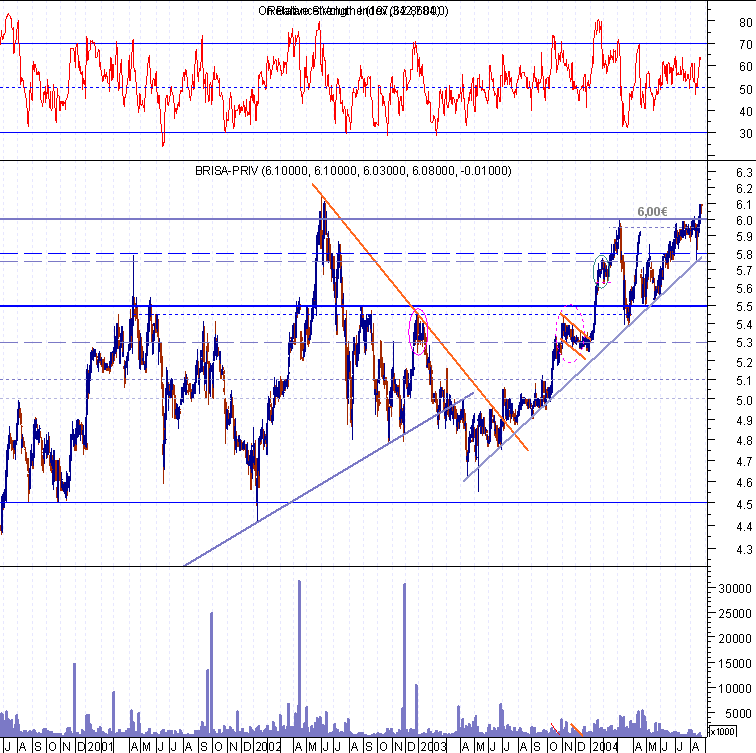756x753 pixels.
Task: Click the 30 level on RSI axis
Action: tap(745, 133)
